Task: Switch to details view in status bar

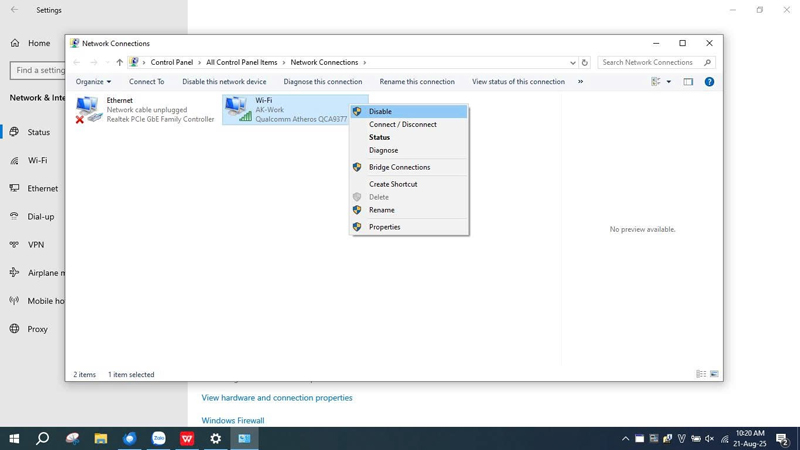Action: [x=701, y=374]
